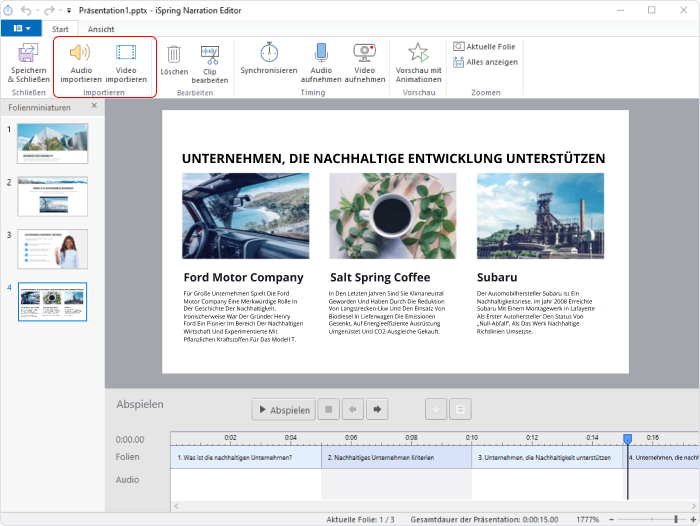The image size is (700, 526).
Task: Click 'Gesamtdauer der Präsentation' status text
Action: [x=484, y=519]
